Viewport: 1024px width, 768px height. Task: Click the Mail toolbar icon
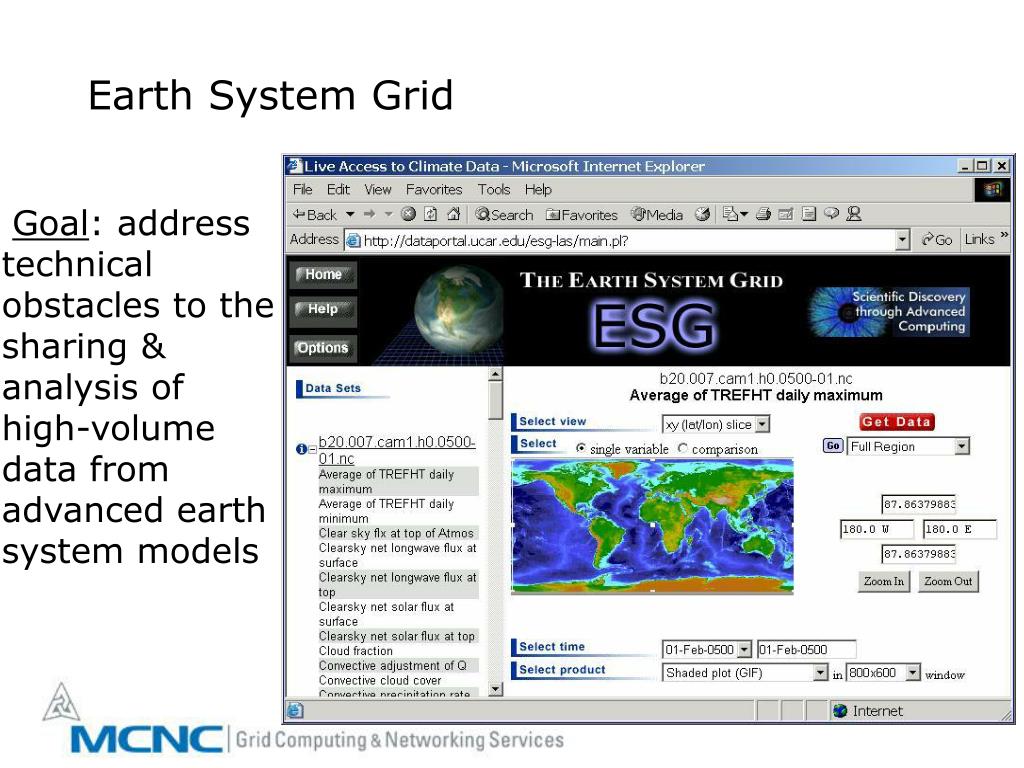click(x=731, y=214)
